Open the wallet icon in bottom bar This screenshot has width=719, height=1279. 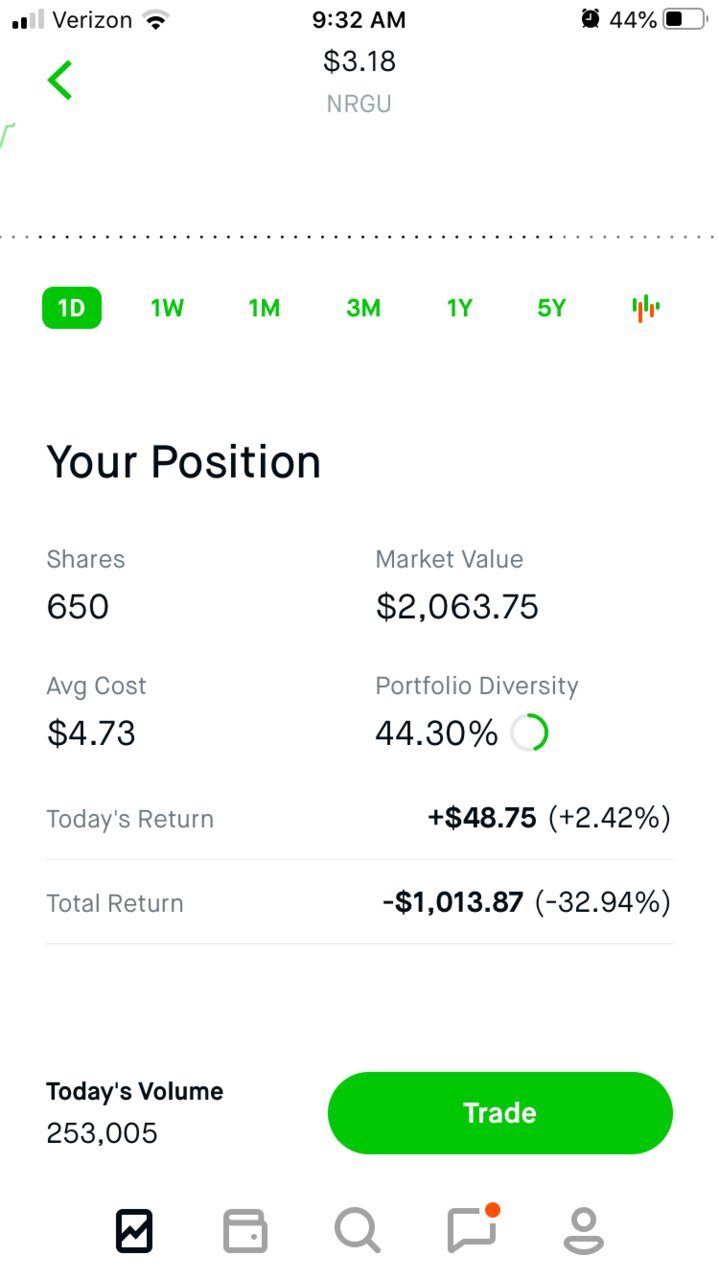245,1230
